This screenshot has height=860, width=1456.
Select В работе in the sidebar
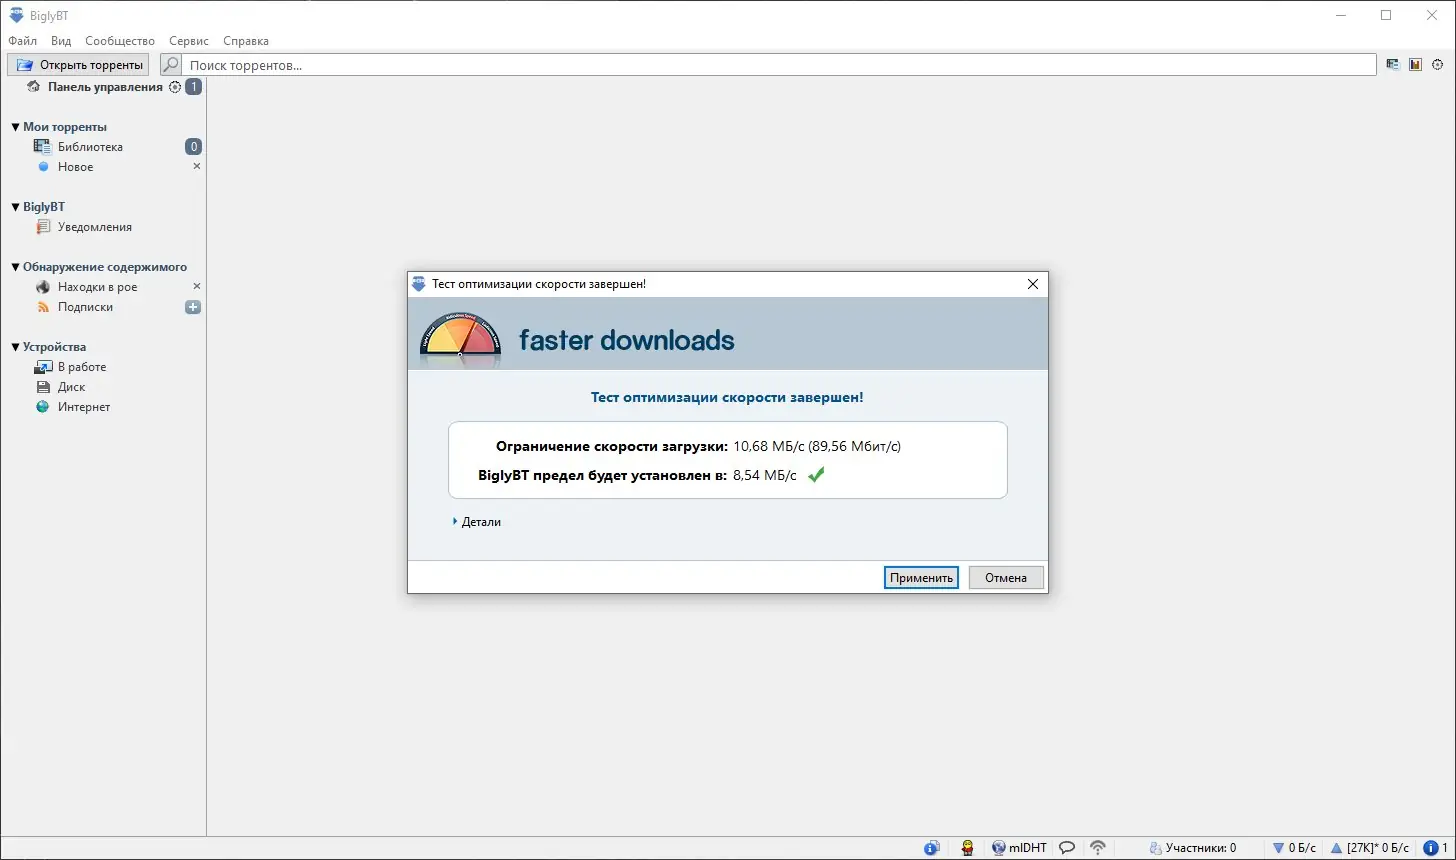[82, 367]
